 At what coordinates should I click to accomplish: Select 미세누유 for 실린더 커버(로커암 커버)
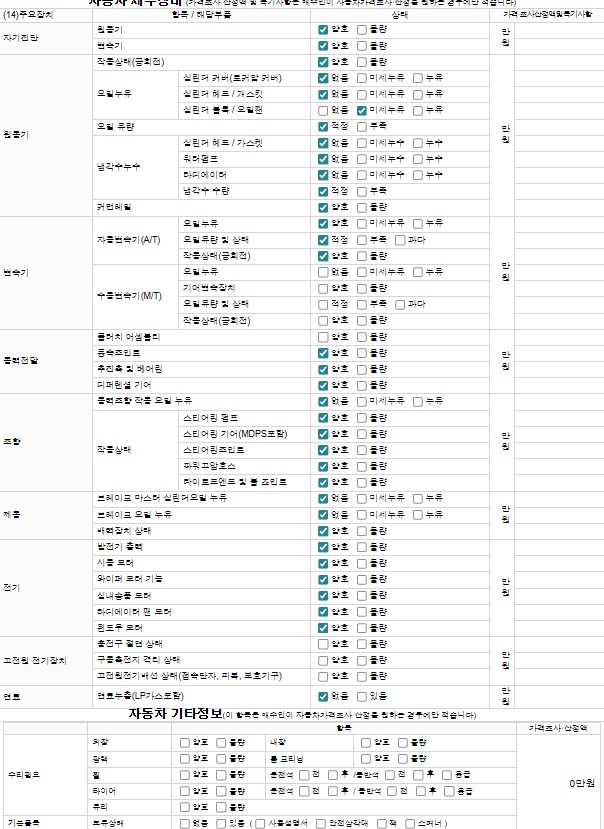[362, 78]
